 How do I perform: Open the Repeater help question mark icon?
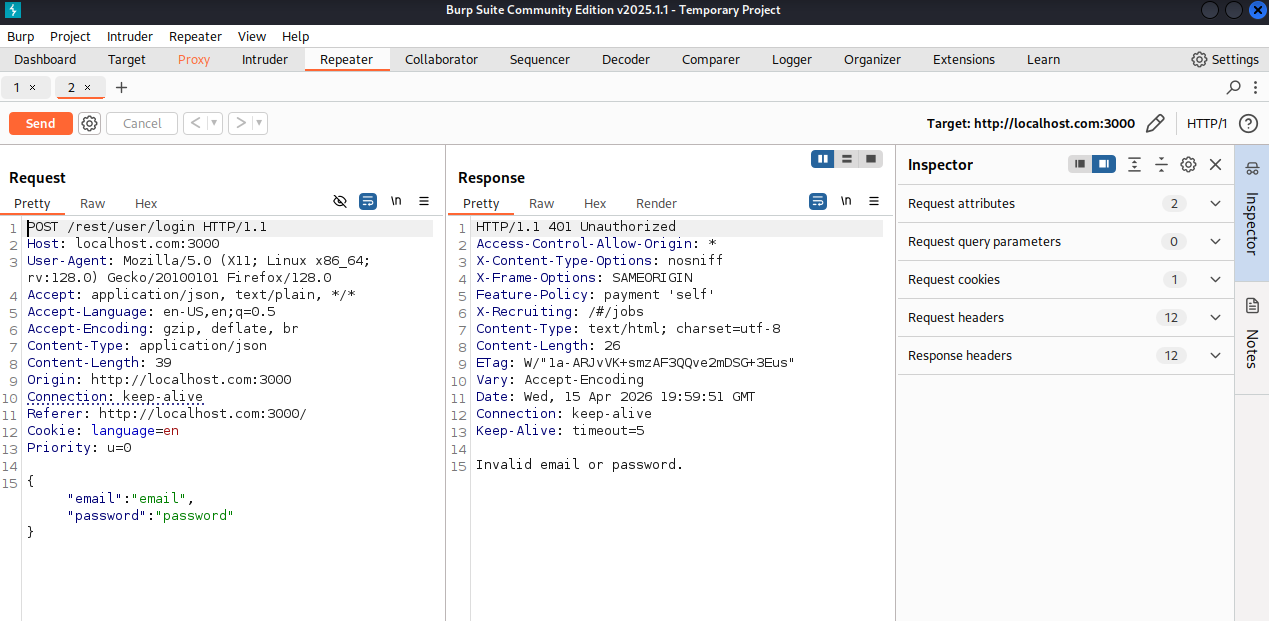tap(1248, 123)
